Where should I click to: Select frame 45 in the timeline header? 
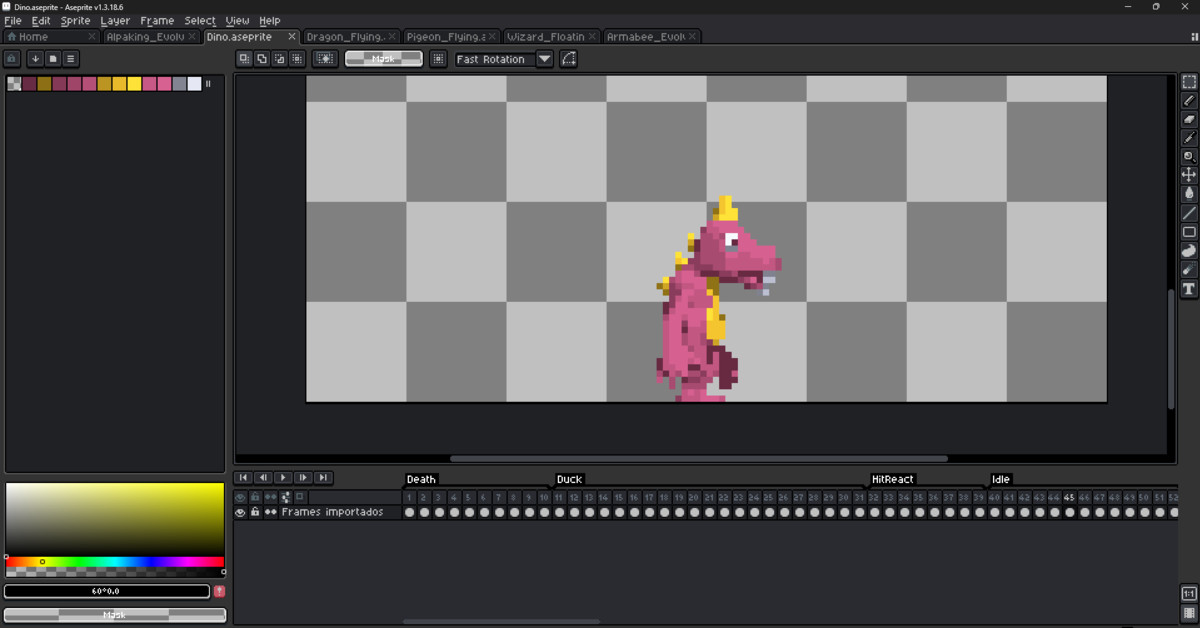[1069, 497]
